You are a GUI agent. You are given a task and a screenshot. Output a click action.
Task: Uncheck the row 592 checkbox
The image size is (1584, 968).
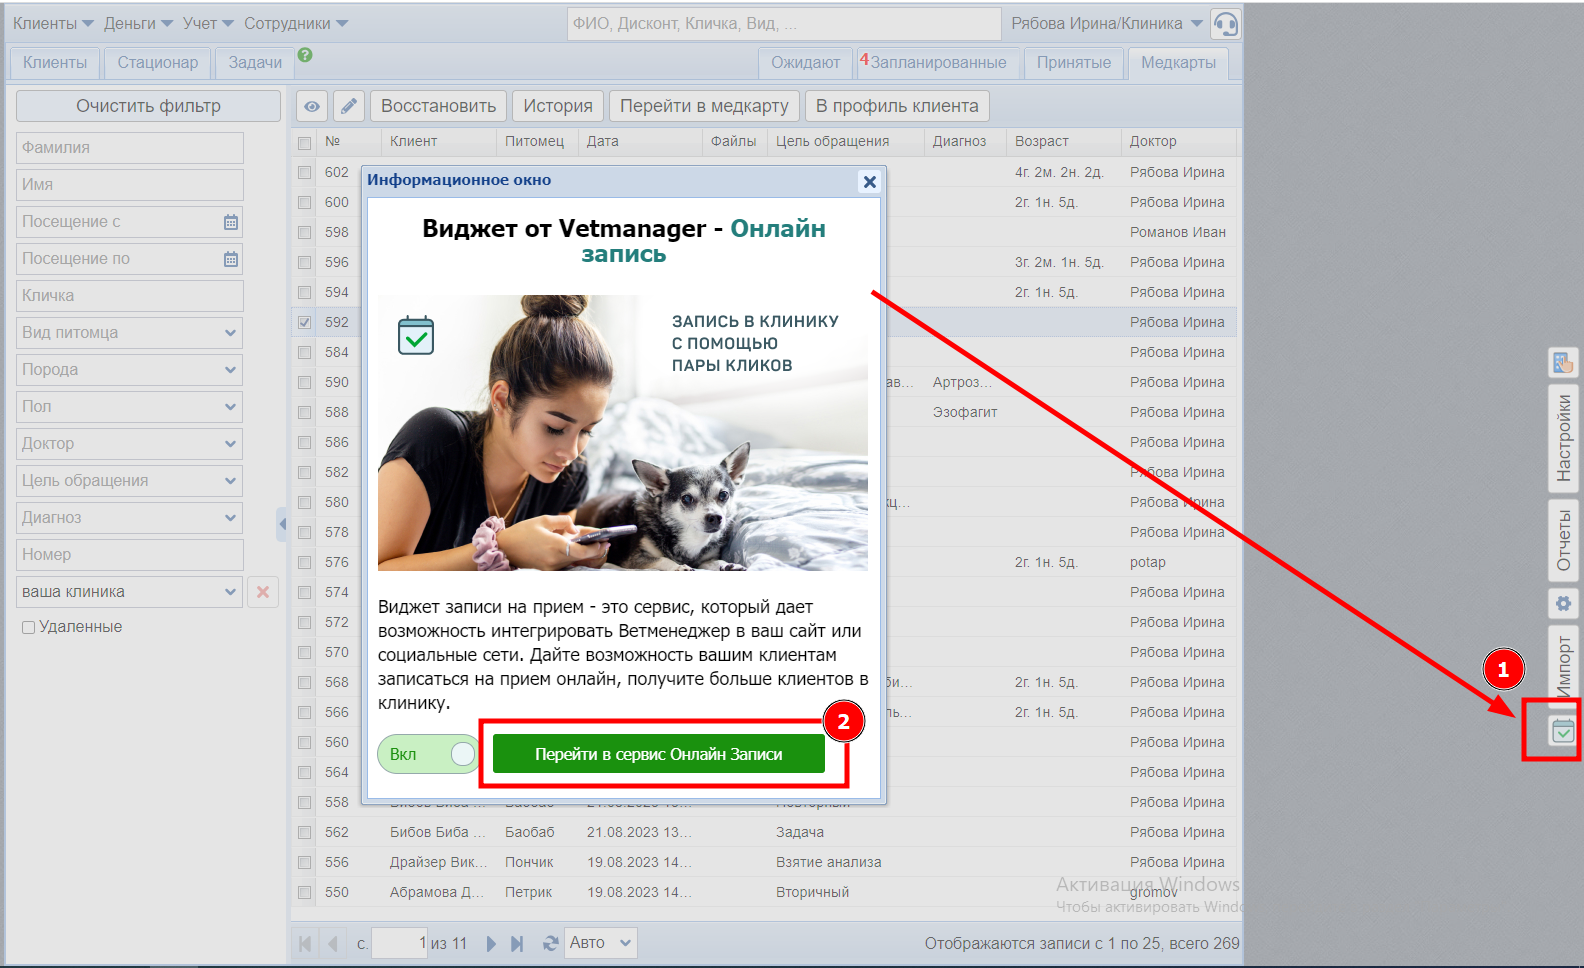pos(304,322)
